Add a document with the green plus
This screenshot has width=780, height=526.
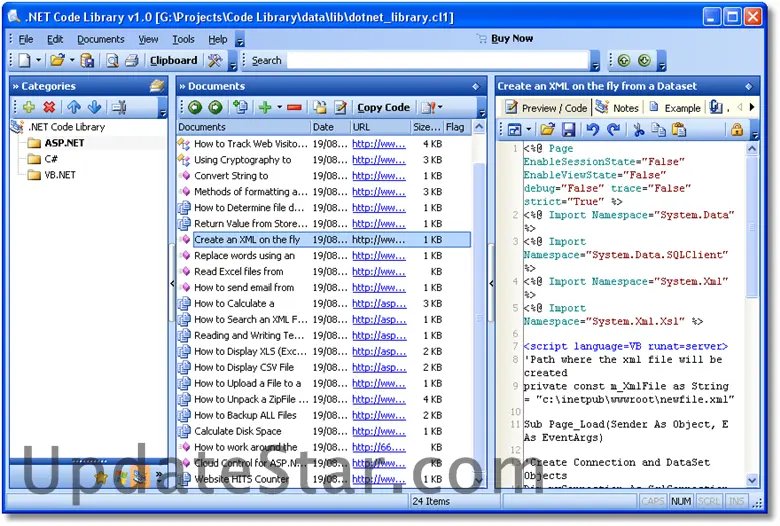pos(266,107)
